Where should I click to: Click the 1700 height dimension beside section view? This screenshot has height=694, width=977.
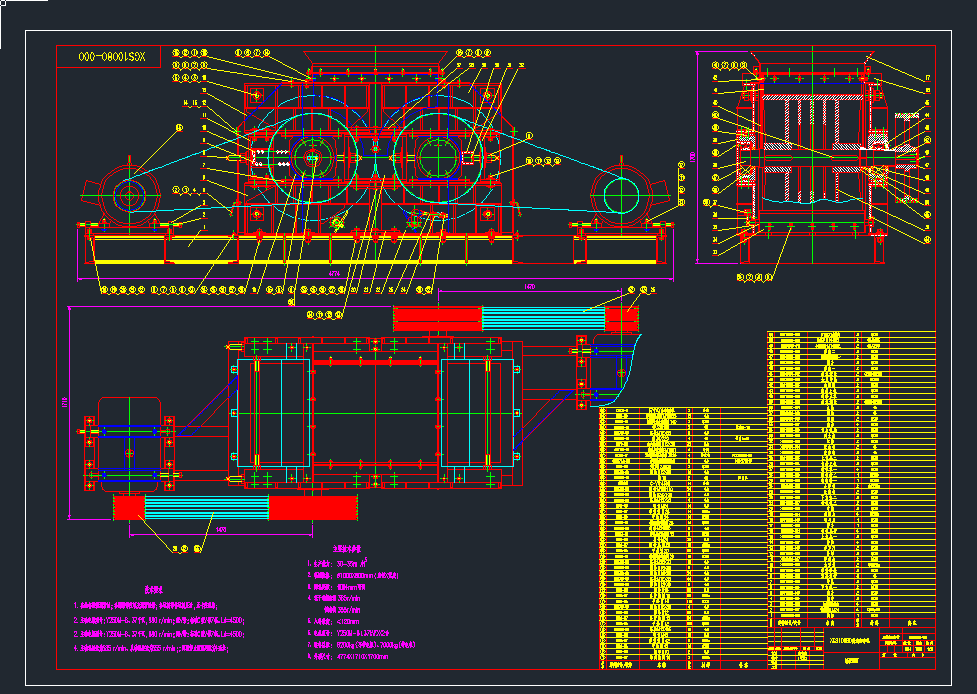pos(693,158)
